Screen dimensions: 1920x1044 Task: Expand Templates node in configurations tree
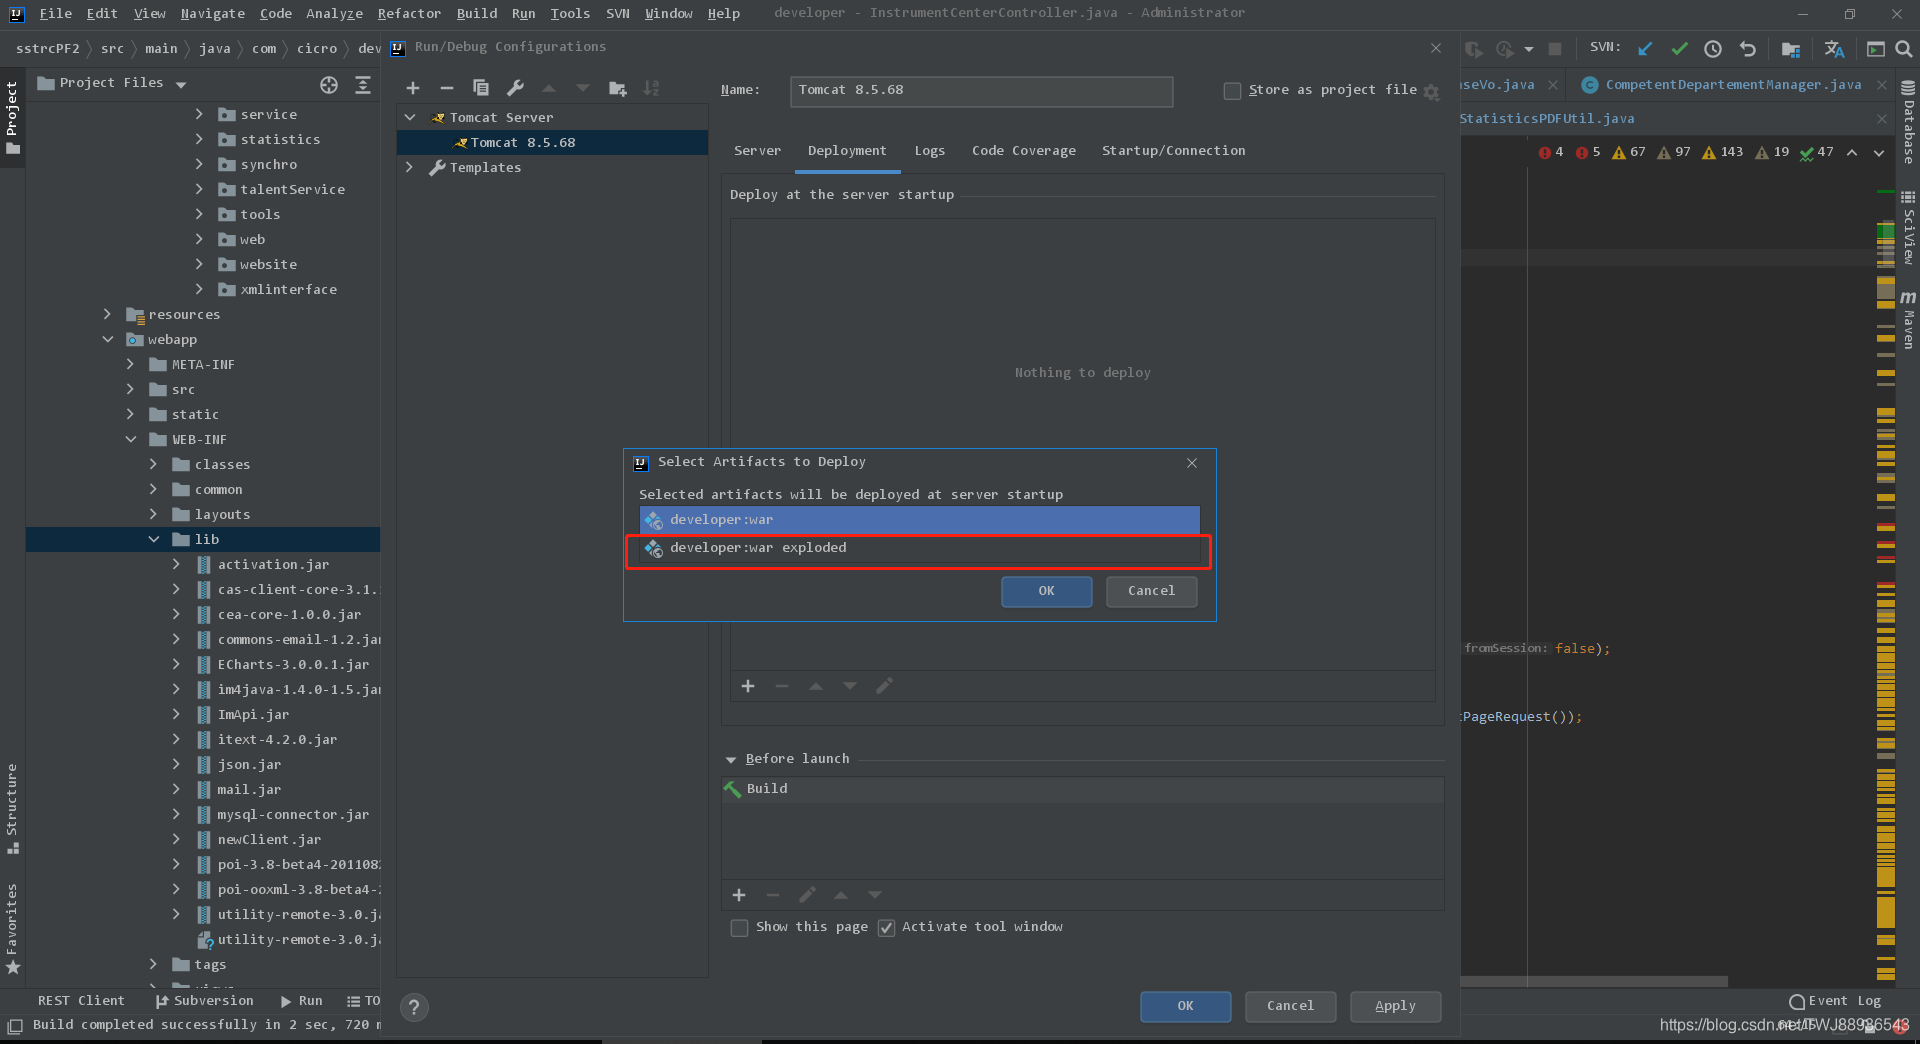point(410,167)
